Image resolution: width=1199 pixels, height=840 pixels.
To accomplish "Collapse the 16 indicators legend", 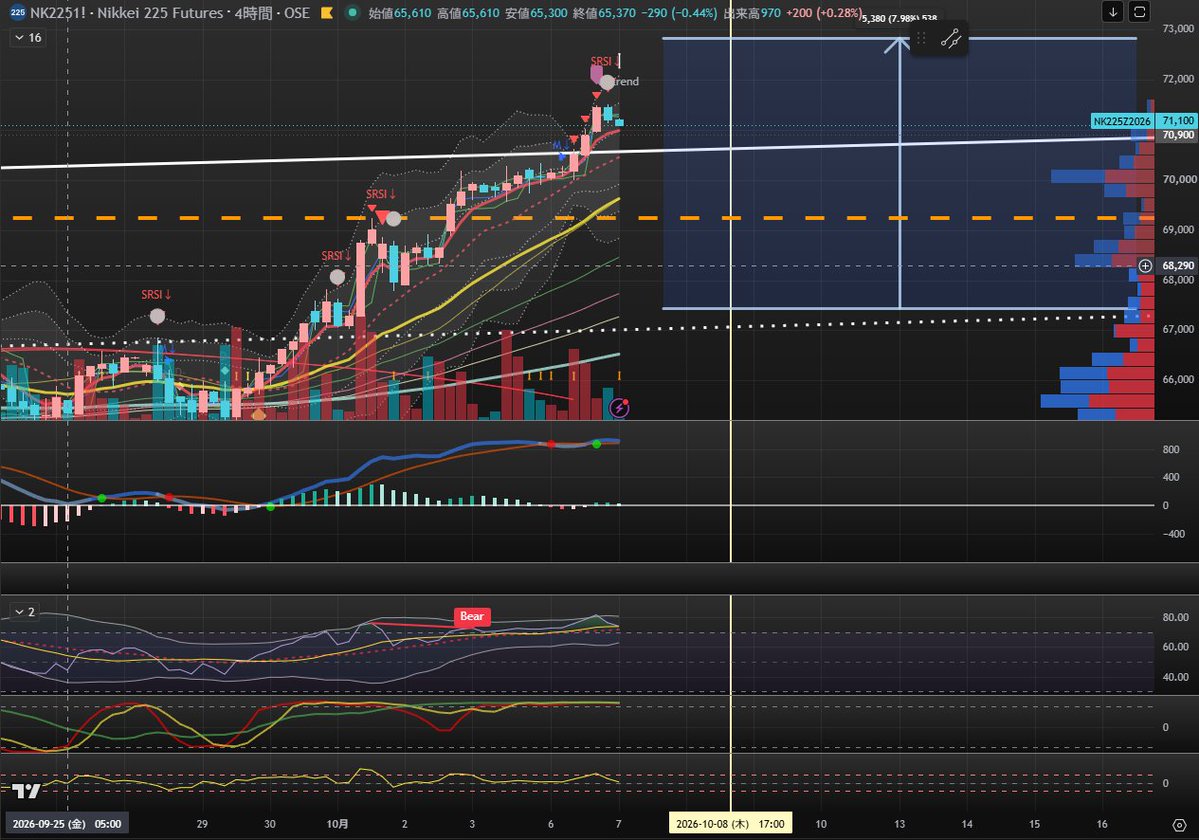I will click(28, 37).
